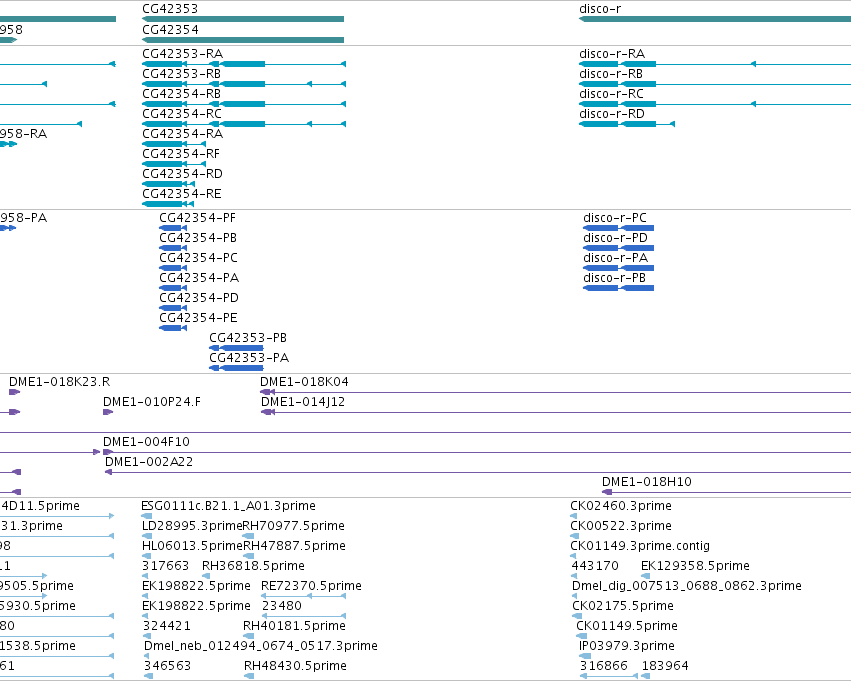Click feature 324421

(x=167, y=626)
